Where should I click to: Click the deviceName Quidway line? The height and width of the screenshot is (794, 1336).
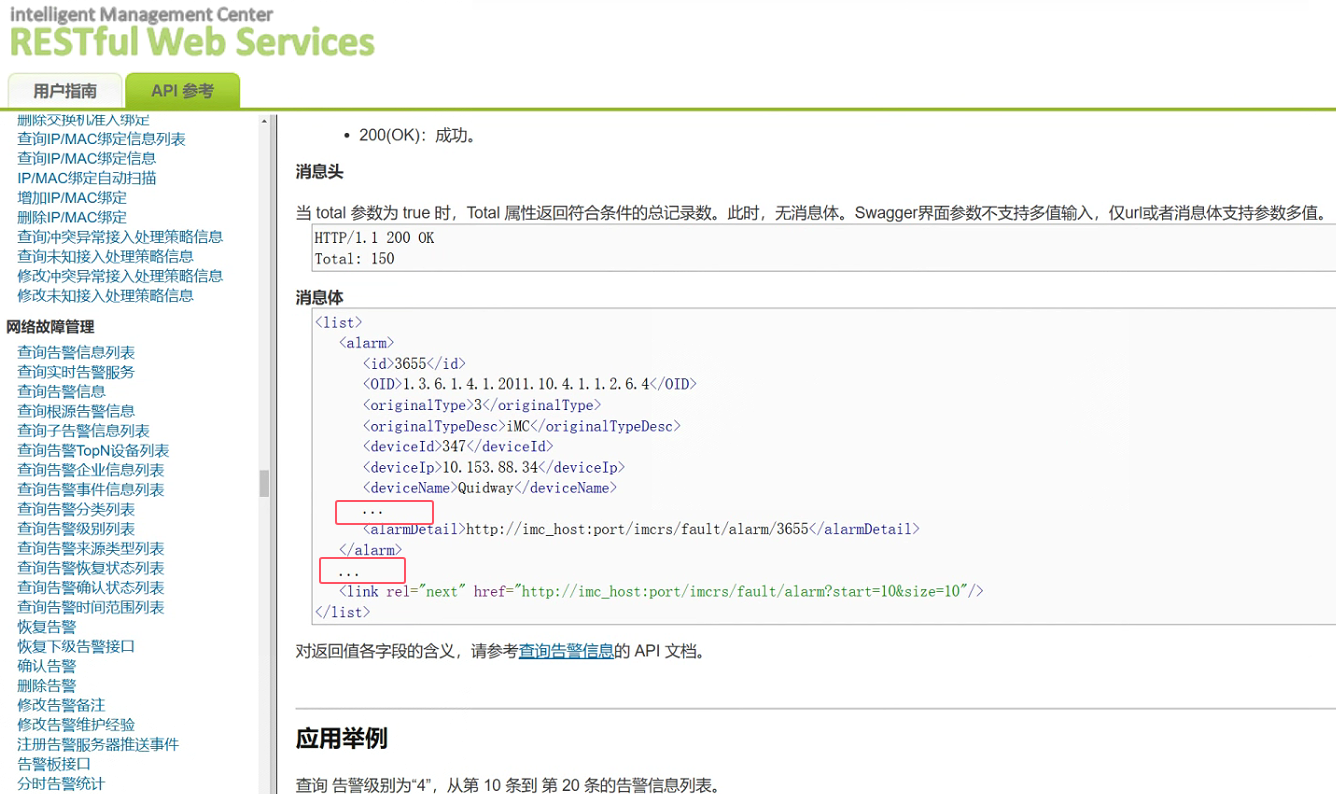pyautogui.click(x=490, y=488)
